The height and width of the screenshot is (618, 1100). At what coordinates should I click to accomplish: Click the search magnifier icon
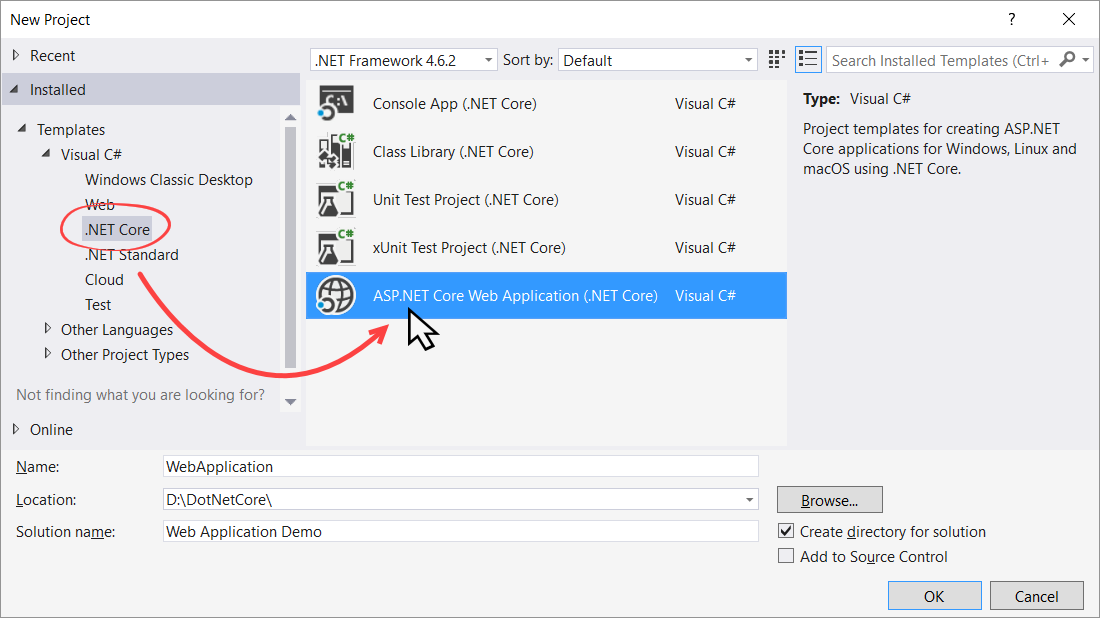(1067, 60)
